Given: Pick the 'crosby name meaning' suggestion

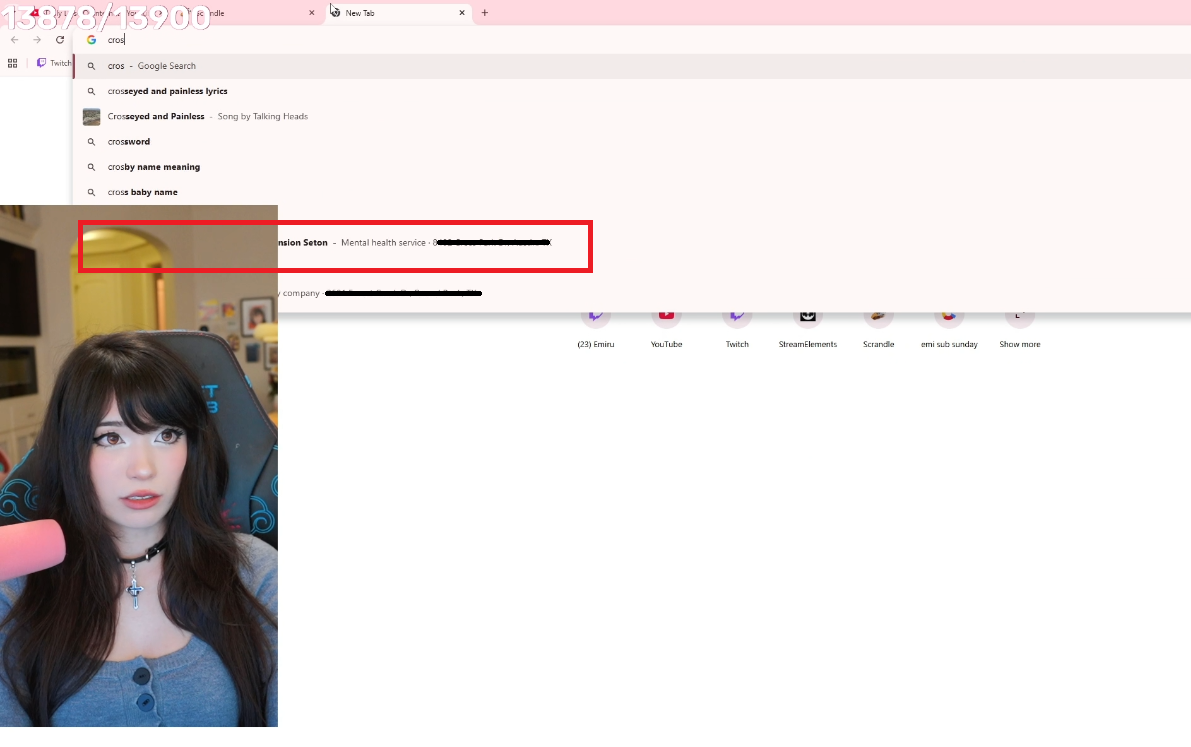Looking at the screenshot, I should point(632,167).
